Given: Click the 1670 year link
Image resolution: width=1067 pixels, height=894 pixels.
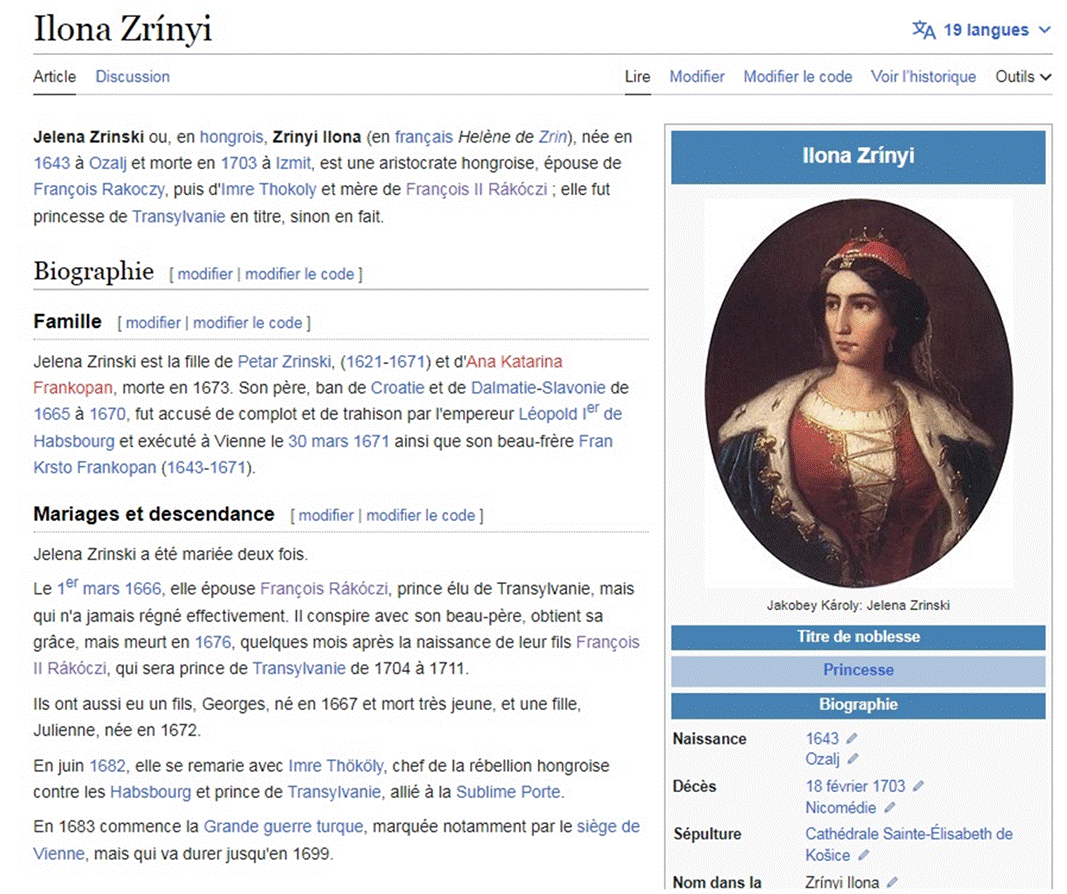Looking at the screenshot, I should [108, 414].
